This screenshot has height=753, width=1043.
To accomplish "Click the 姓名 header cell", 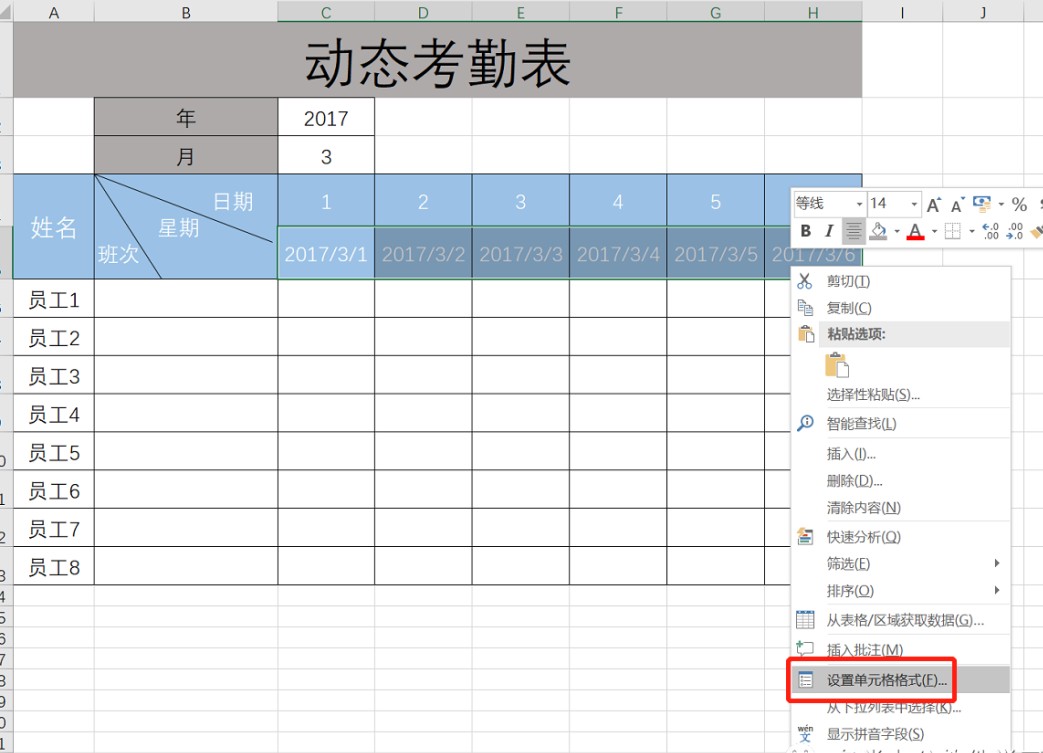I will (54, 227).
